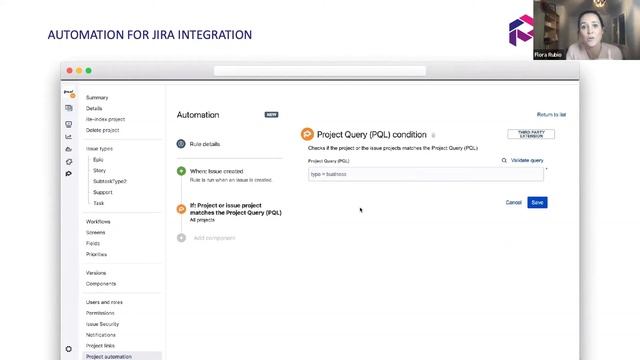Viewport: 640px width, 360px height.
Task: Click Add component
Action: coord(214,238)
